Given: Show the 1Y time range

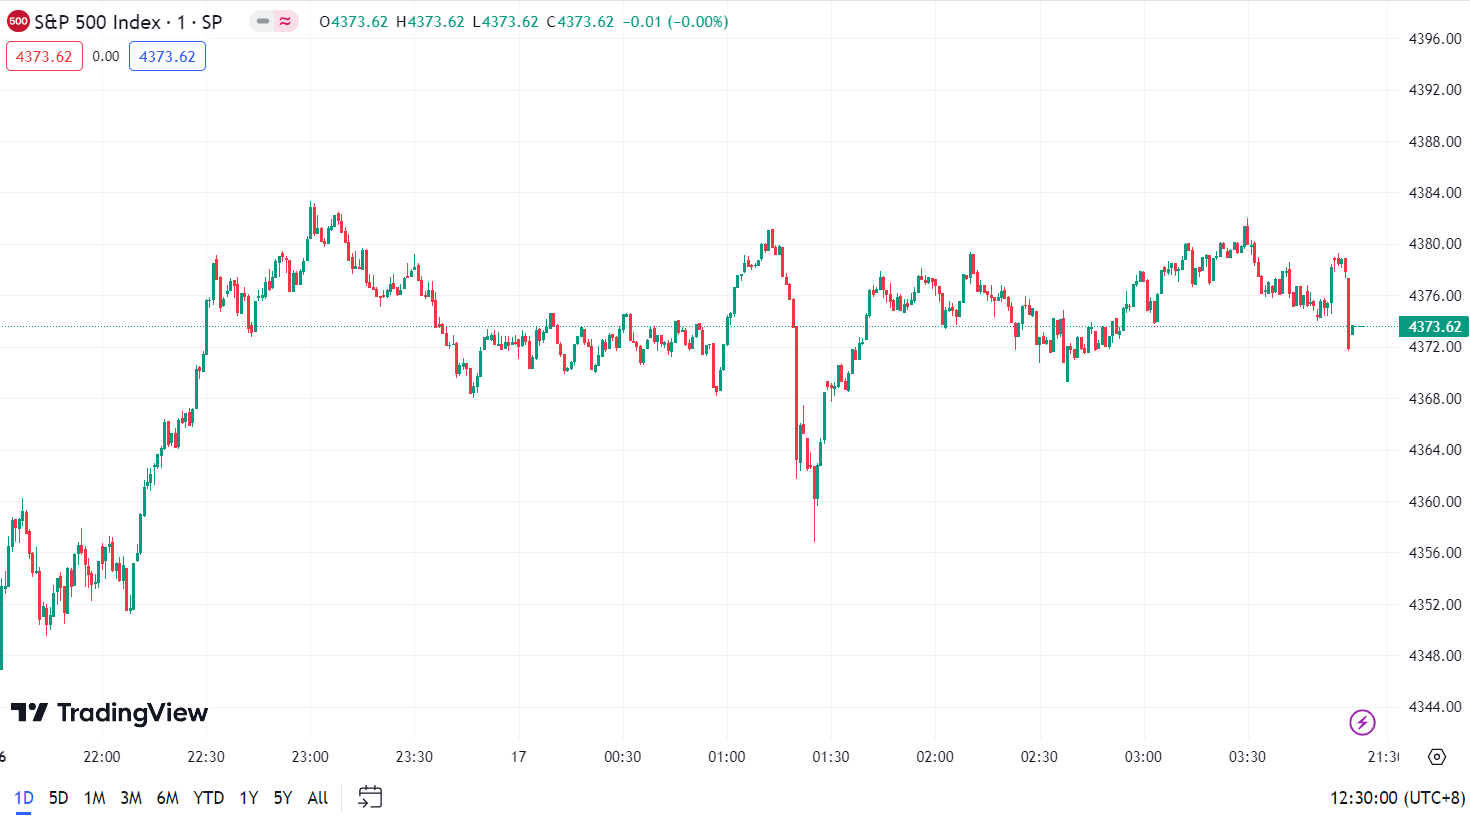Looking at the screenshot, I should click(249, 798).
